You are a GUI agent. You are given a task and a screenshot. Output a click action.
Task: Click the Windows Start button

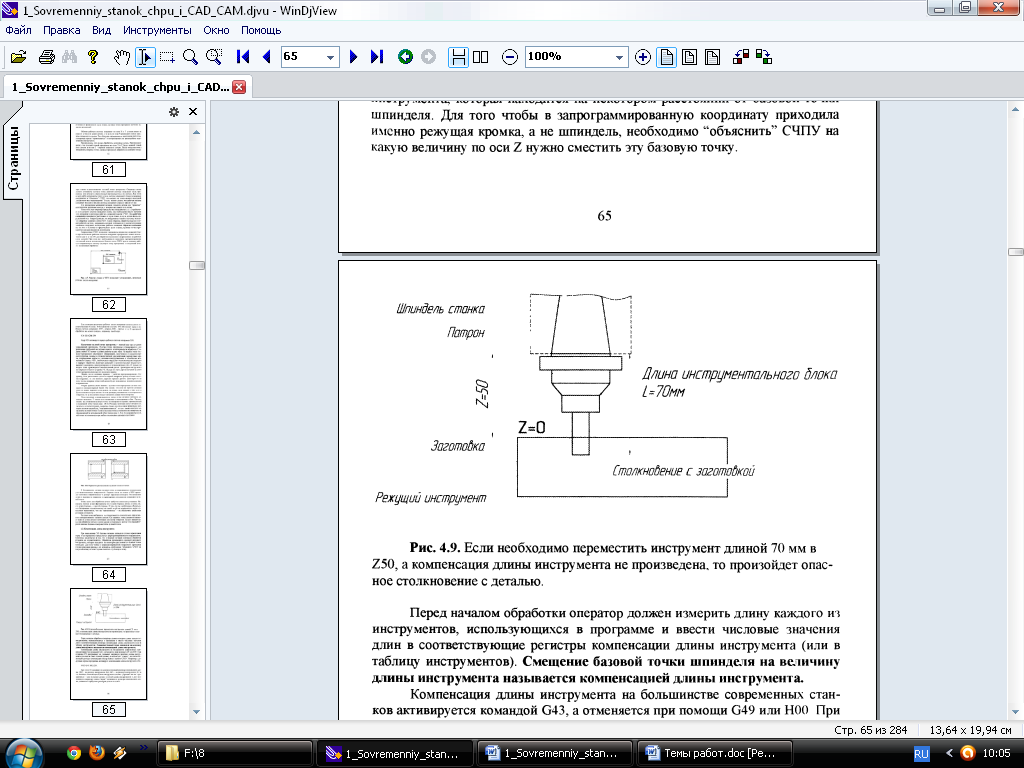(23, 754)
